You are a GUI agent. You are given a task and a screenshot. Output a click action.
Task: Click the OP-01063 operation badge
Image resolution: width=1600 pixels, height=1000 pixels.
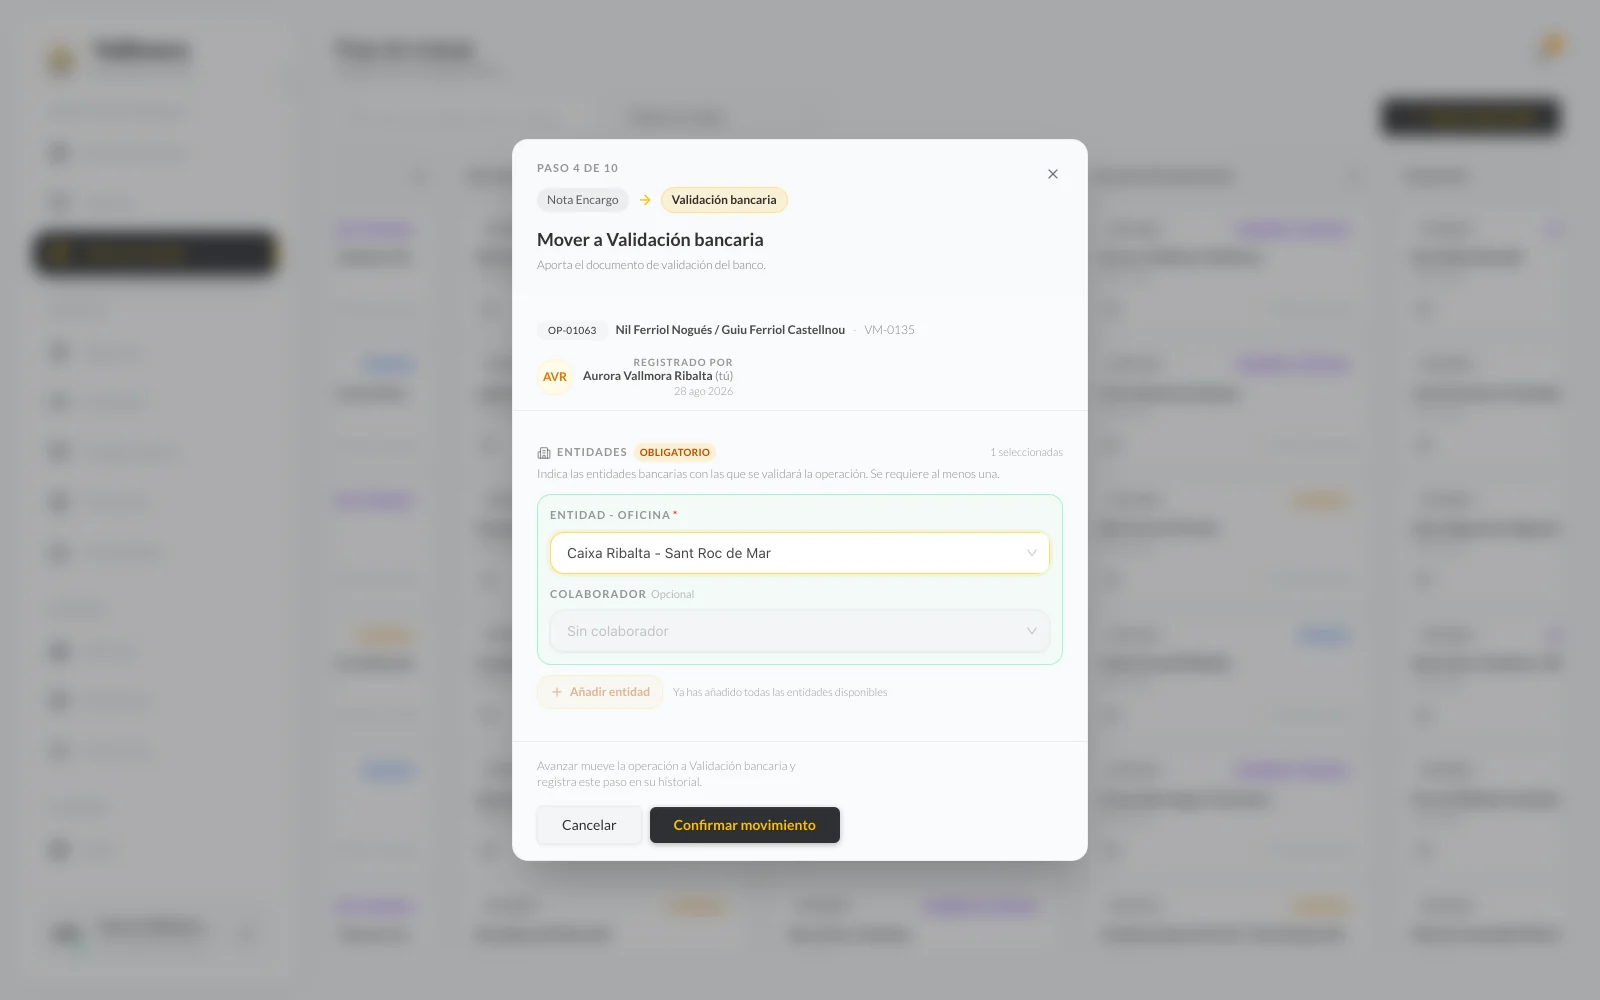coord(572,330)
